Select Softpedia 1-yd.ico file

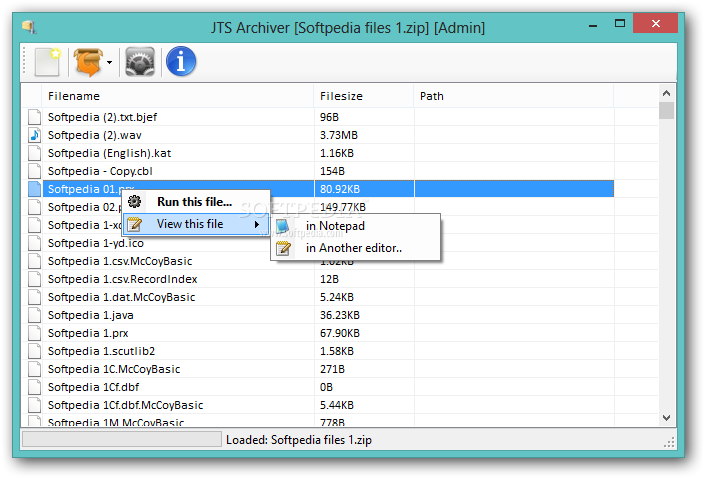point(96,243)
